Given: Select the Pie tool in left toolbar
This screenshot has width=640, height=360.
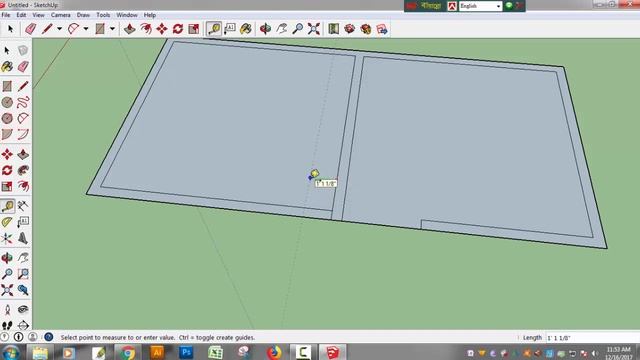Looking at the screenshot, I should point(7,134).
